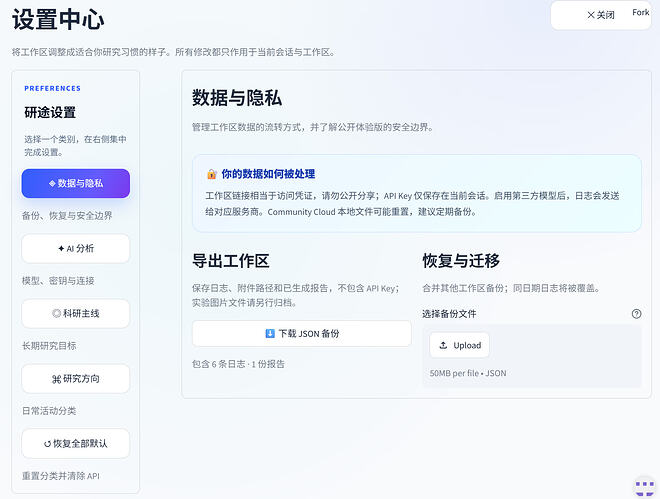Click the 日常活动分类 description

click(x=49, y=411)
